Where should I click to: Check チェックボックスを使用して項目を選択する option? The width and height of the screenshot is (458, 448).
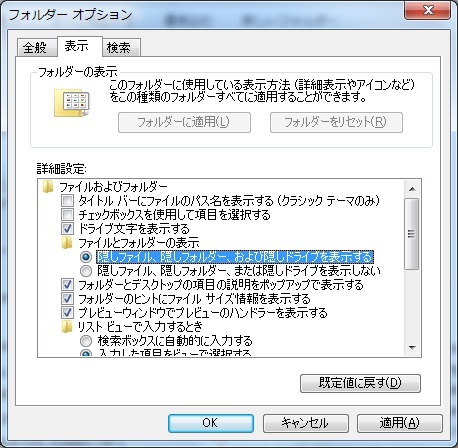(67, 215)
